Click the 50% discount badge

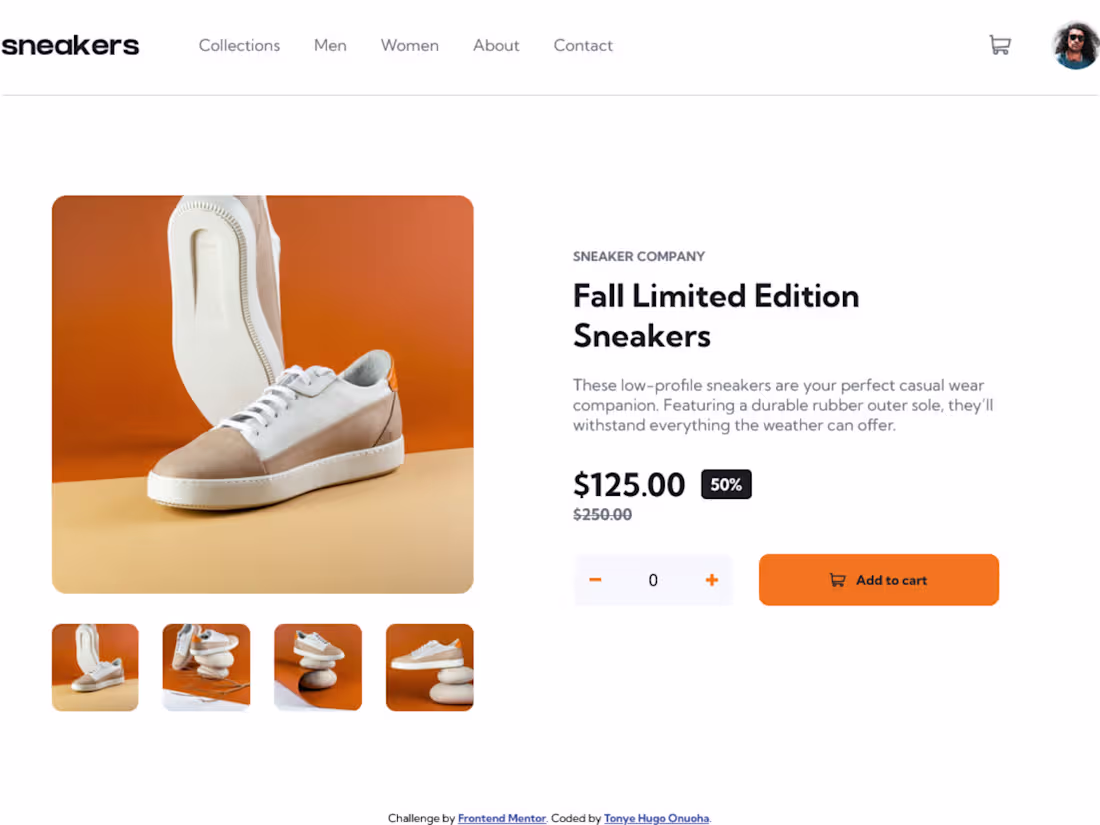[726, 484]
